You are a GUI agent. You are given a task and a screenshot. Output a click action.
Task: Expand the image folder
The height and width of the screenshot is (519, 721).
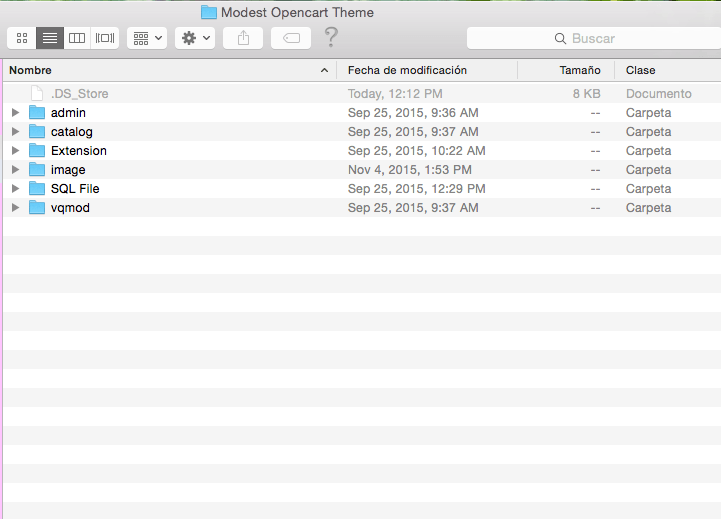click(15, 170)
